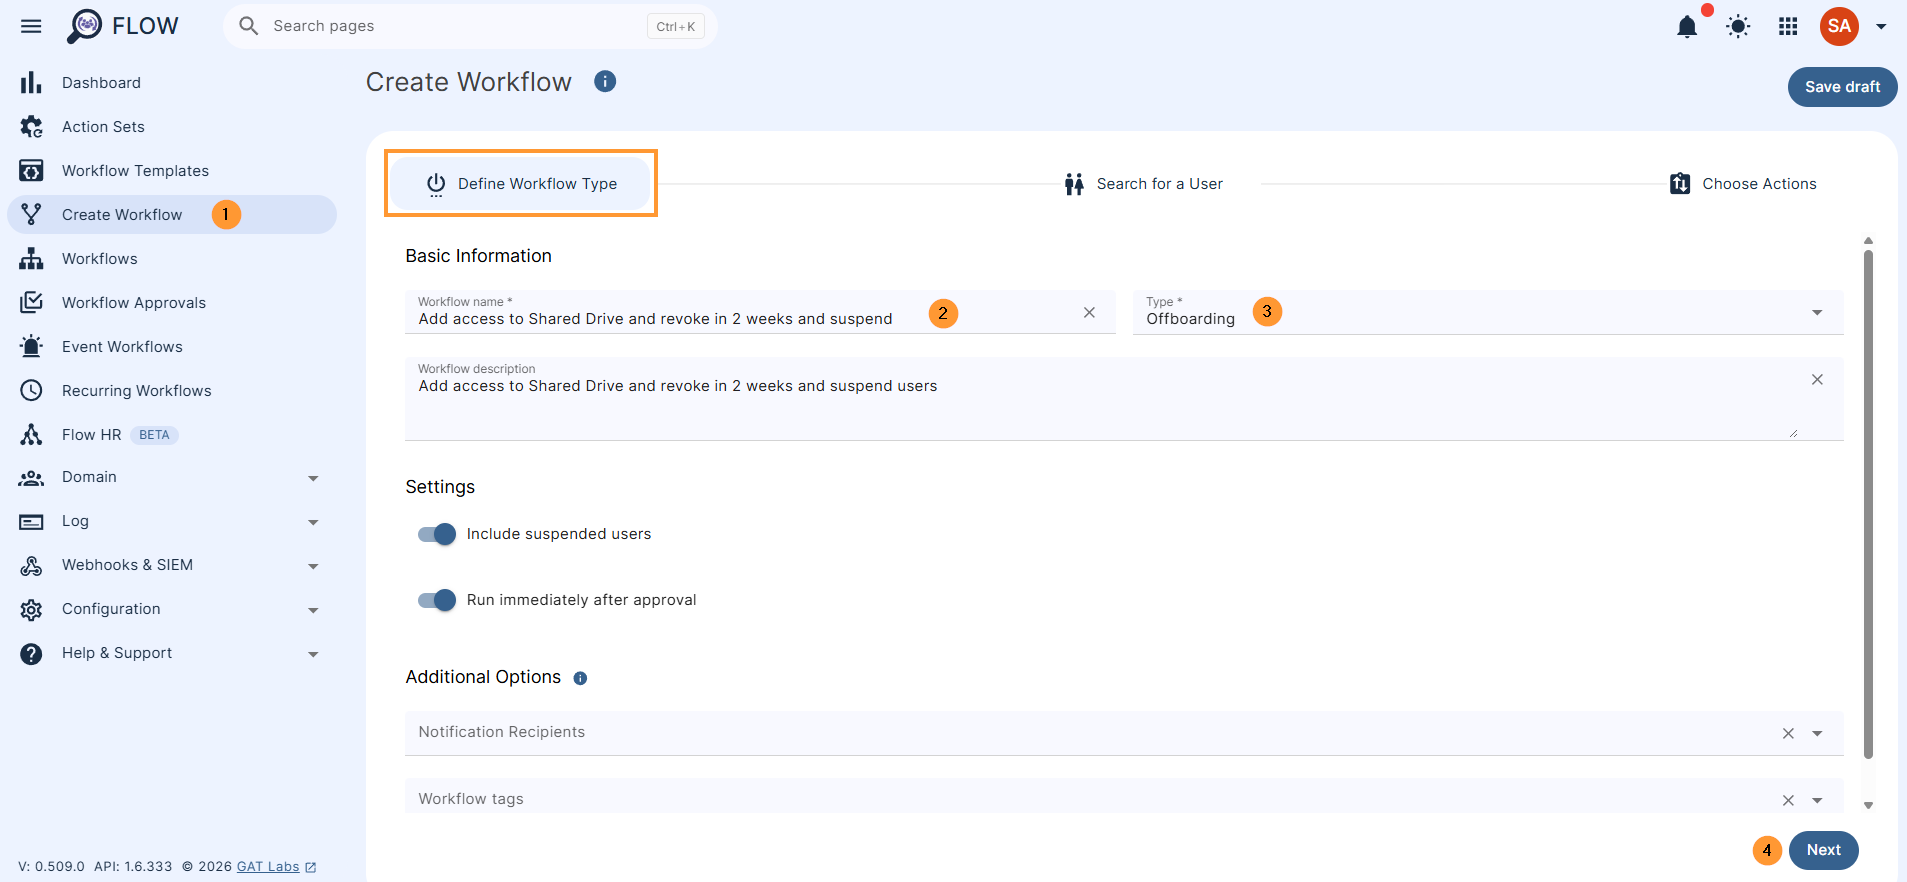Click the Log icon in sidebar

(31, 522)
